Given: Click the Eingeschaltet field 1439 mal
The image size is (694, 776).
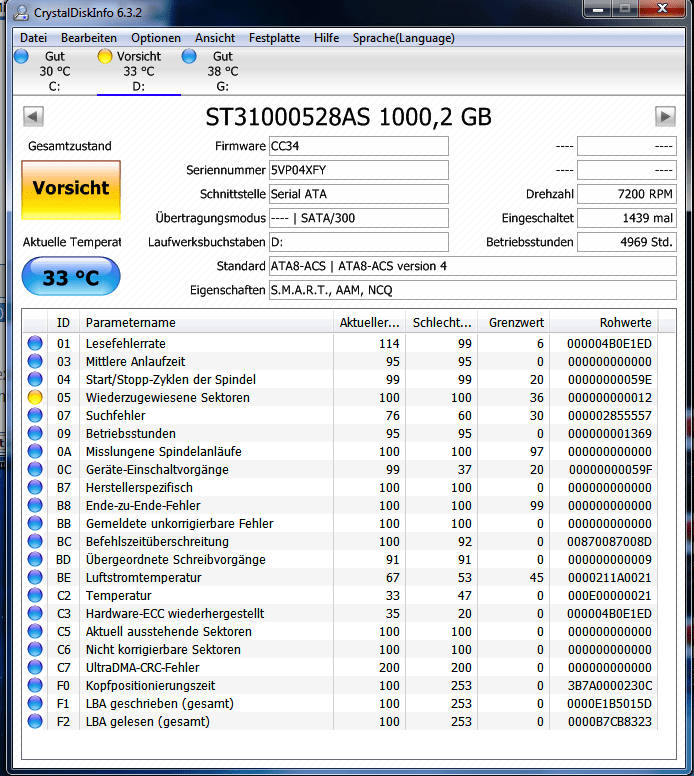Looking at the screenshot, I should [627, 218].
